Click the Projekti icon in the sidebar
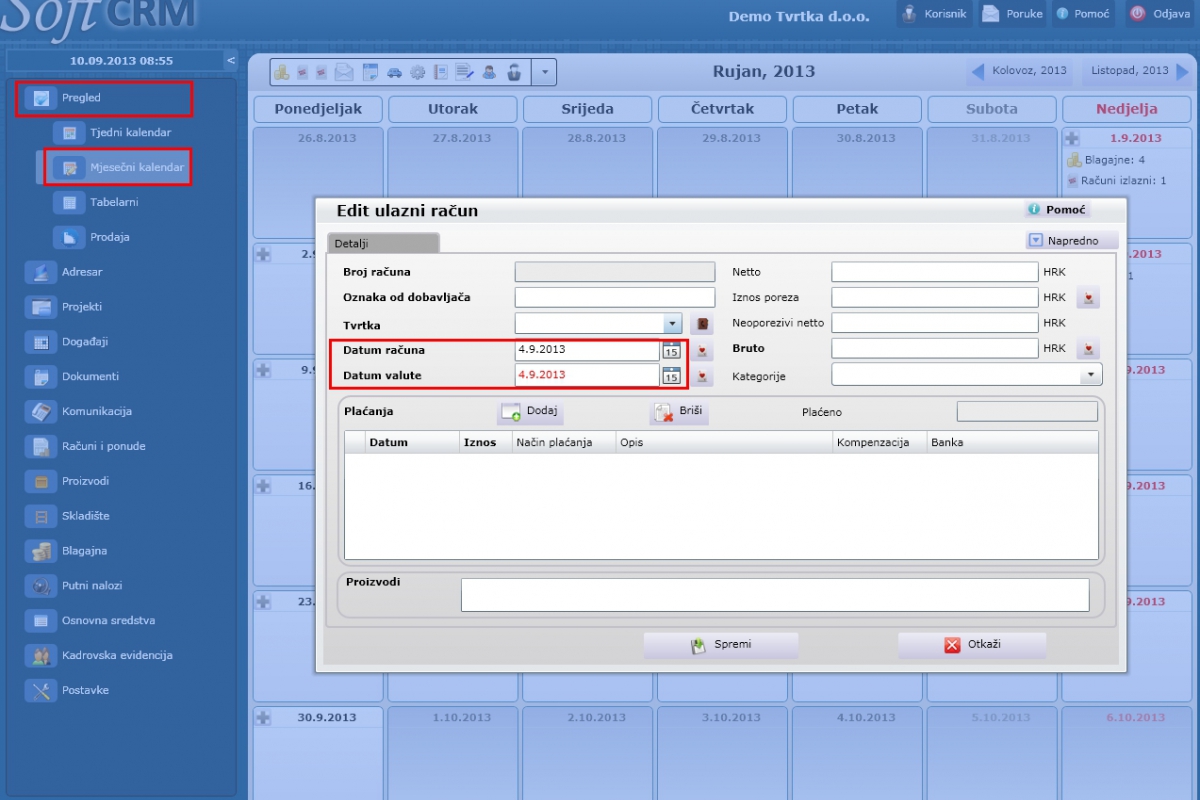Viewport: 1200px width, 800px height. pyautogui.click(x=41, y=307)
